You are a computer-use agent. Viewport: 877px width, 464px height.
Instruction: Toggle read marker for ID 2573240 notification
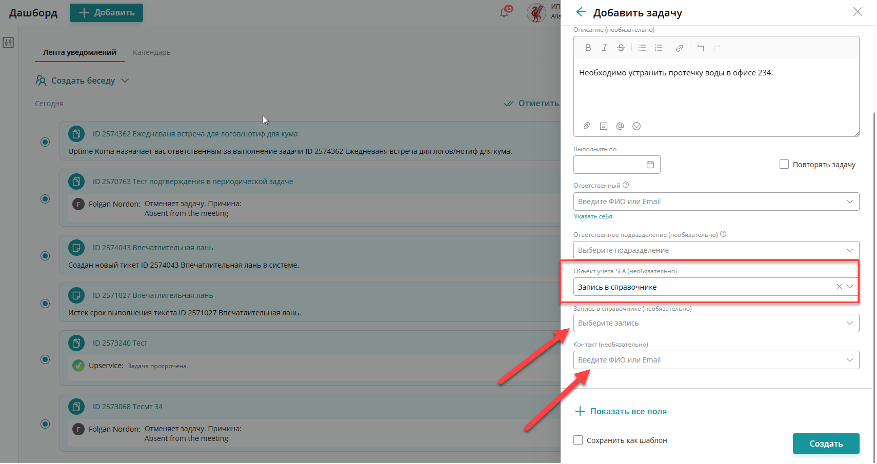45,359
